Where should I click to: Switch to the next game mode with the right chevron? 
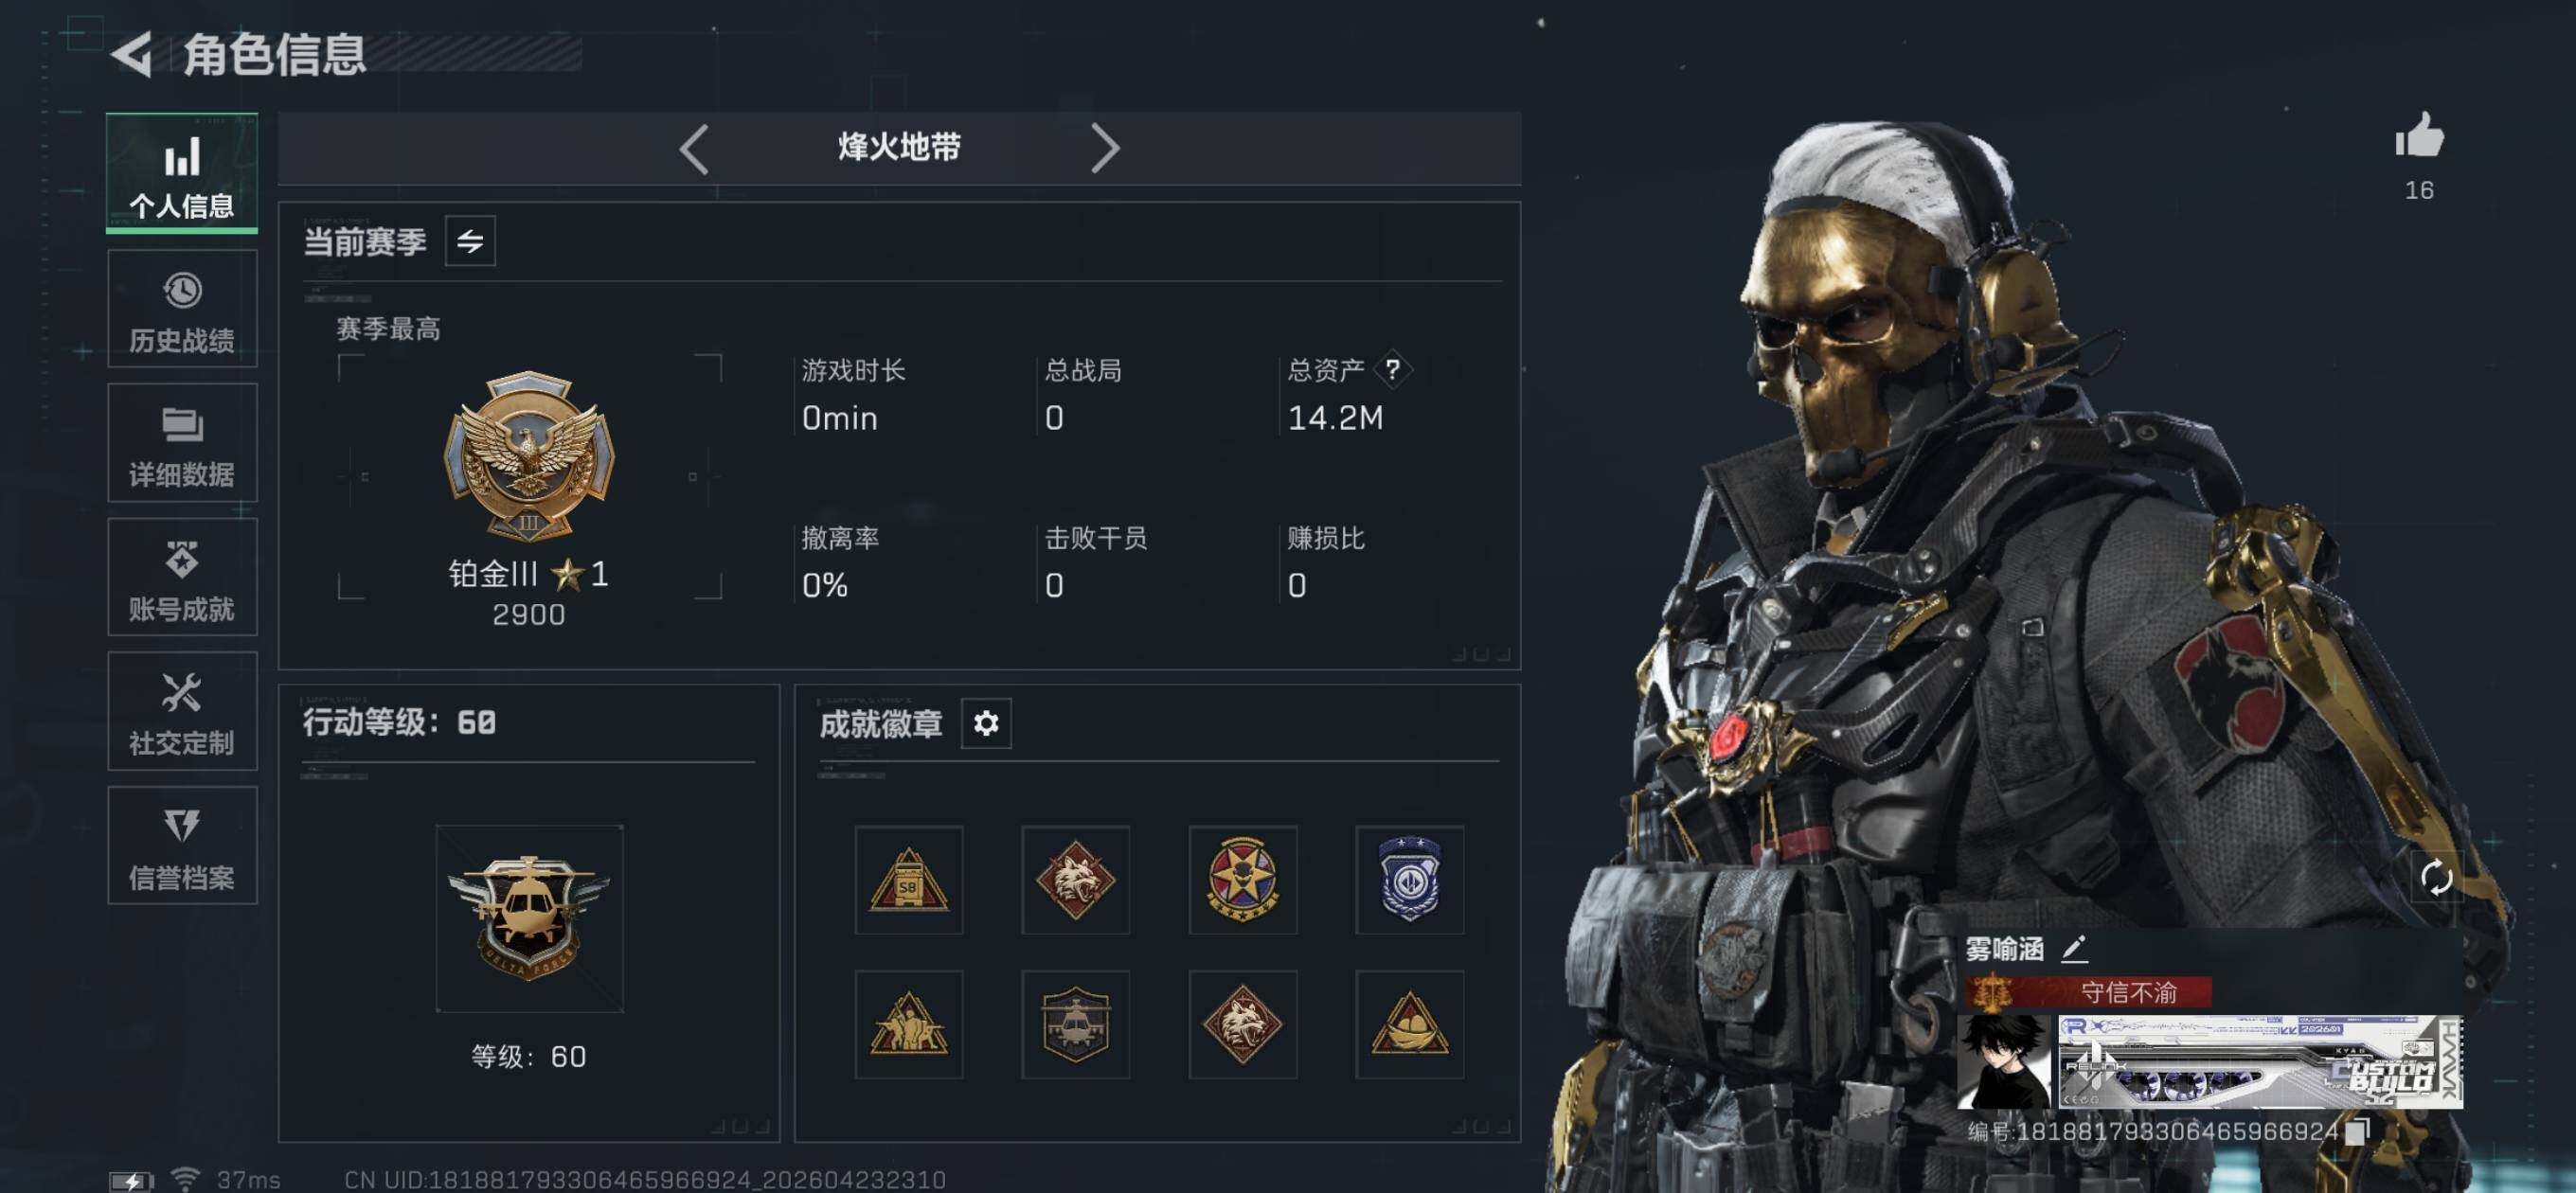1104,148
